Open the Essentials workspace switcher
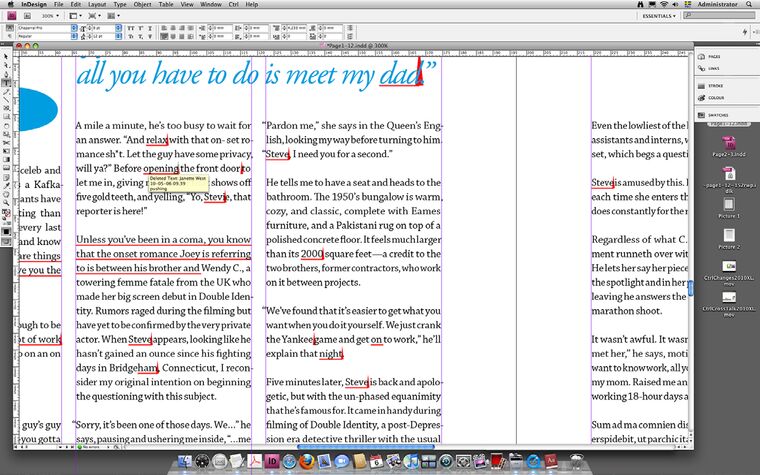This screenshot has width=760, height=475. [659, 16]
